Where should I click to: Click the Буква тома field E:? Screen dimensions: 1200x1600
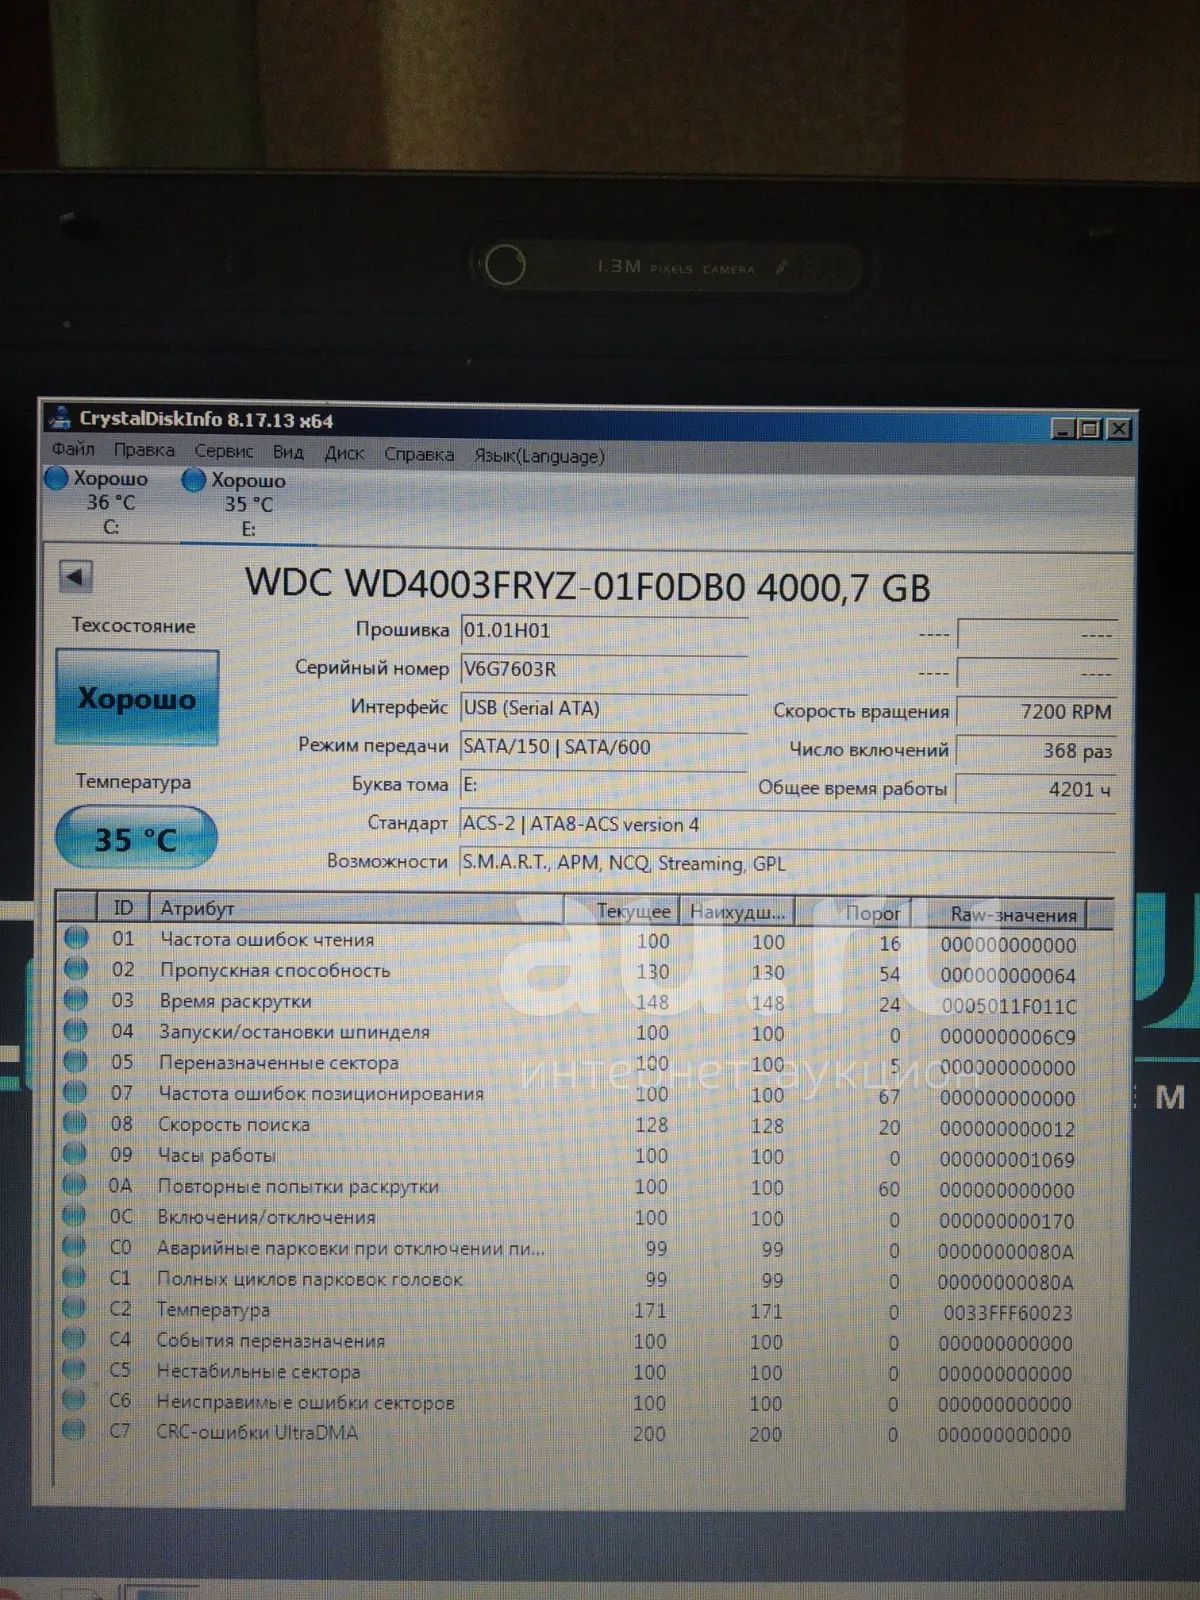click(604, 785)
